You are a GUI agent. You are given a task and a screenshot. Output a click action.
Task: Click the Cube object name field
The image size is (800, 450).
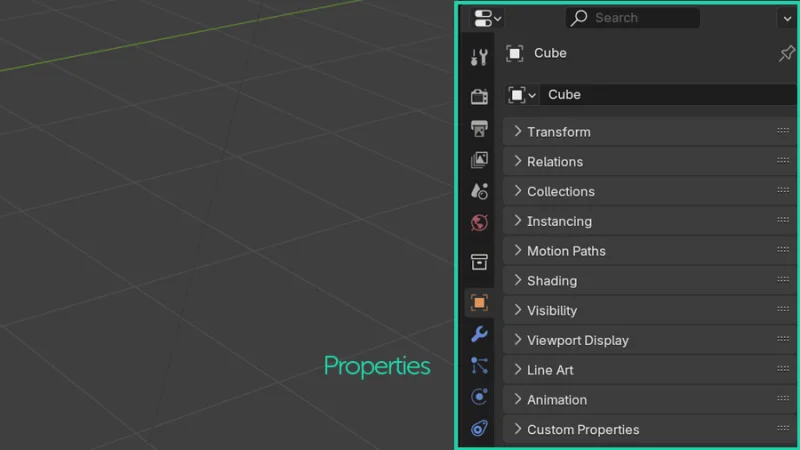pyautogui.click(x=668, y=95)
